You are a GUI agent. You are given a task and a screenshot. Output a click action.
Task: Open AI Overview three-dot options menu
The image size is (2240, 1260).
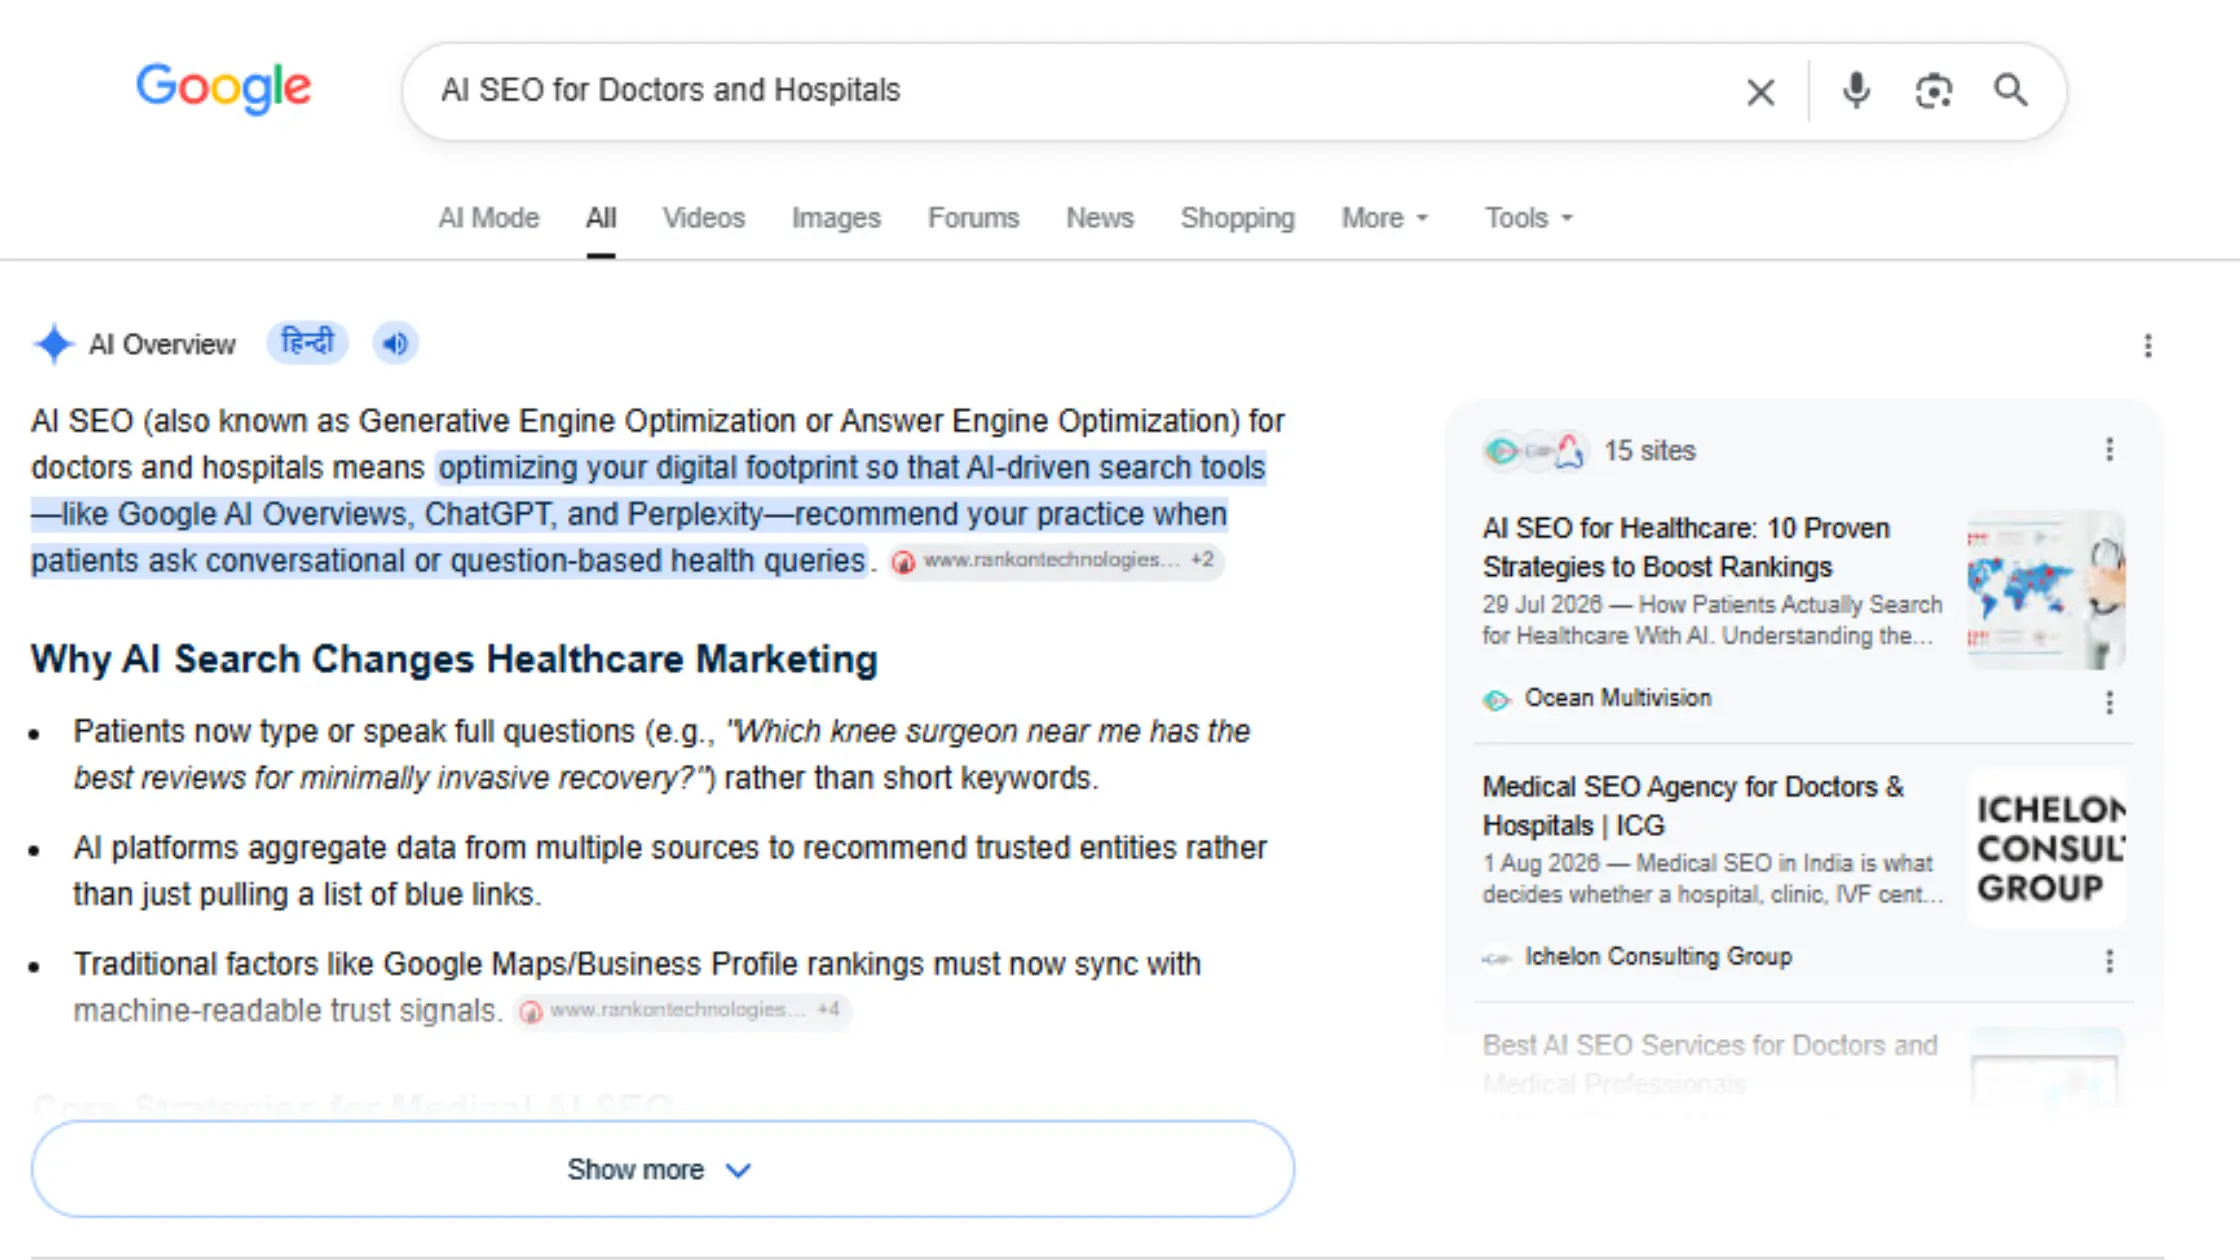pyautogui.click(x=2148, y=346)
